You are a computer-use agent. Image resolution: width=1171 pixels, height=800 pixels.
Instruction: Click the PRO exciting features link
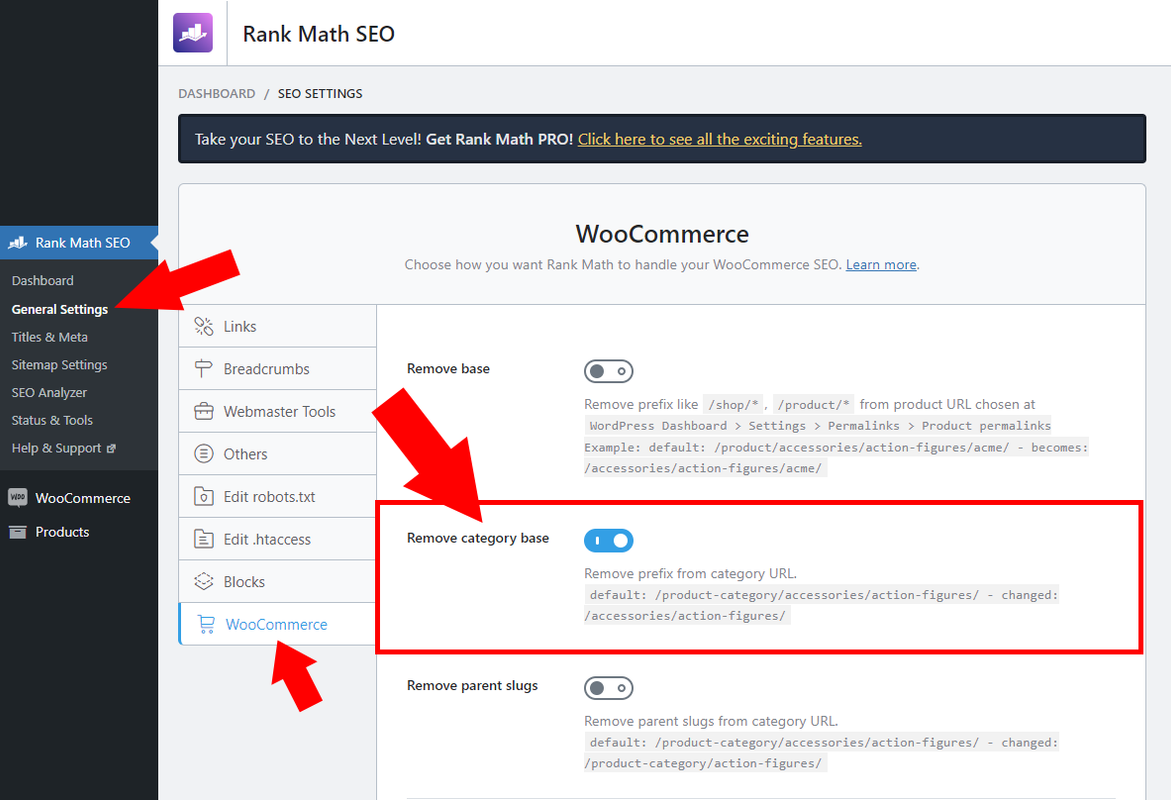(720, 139)
